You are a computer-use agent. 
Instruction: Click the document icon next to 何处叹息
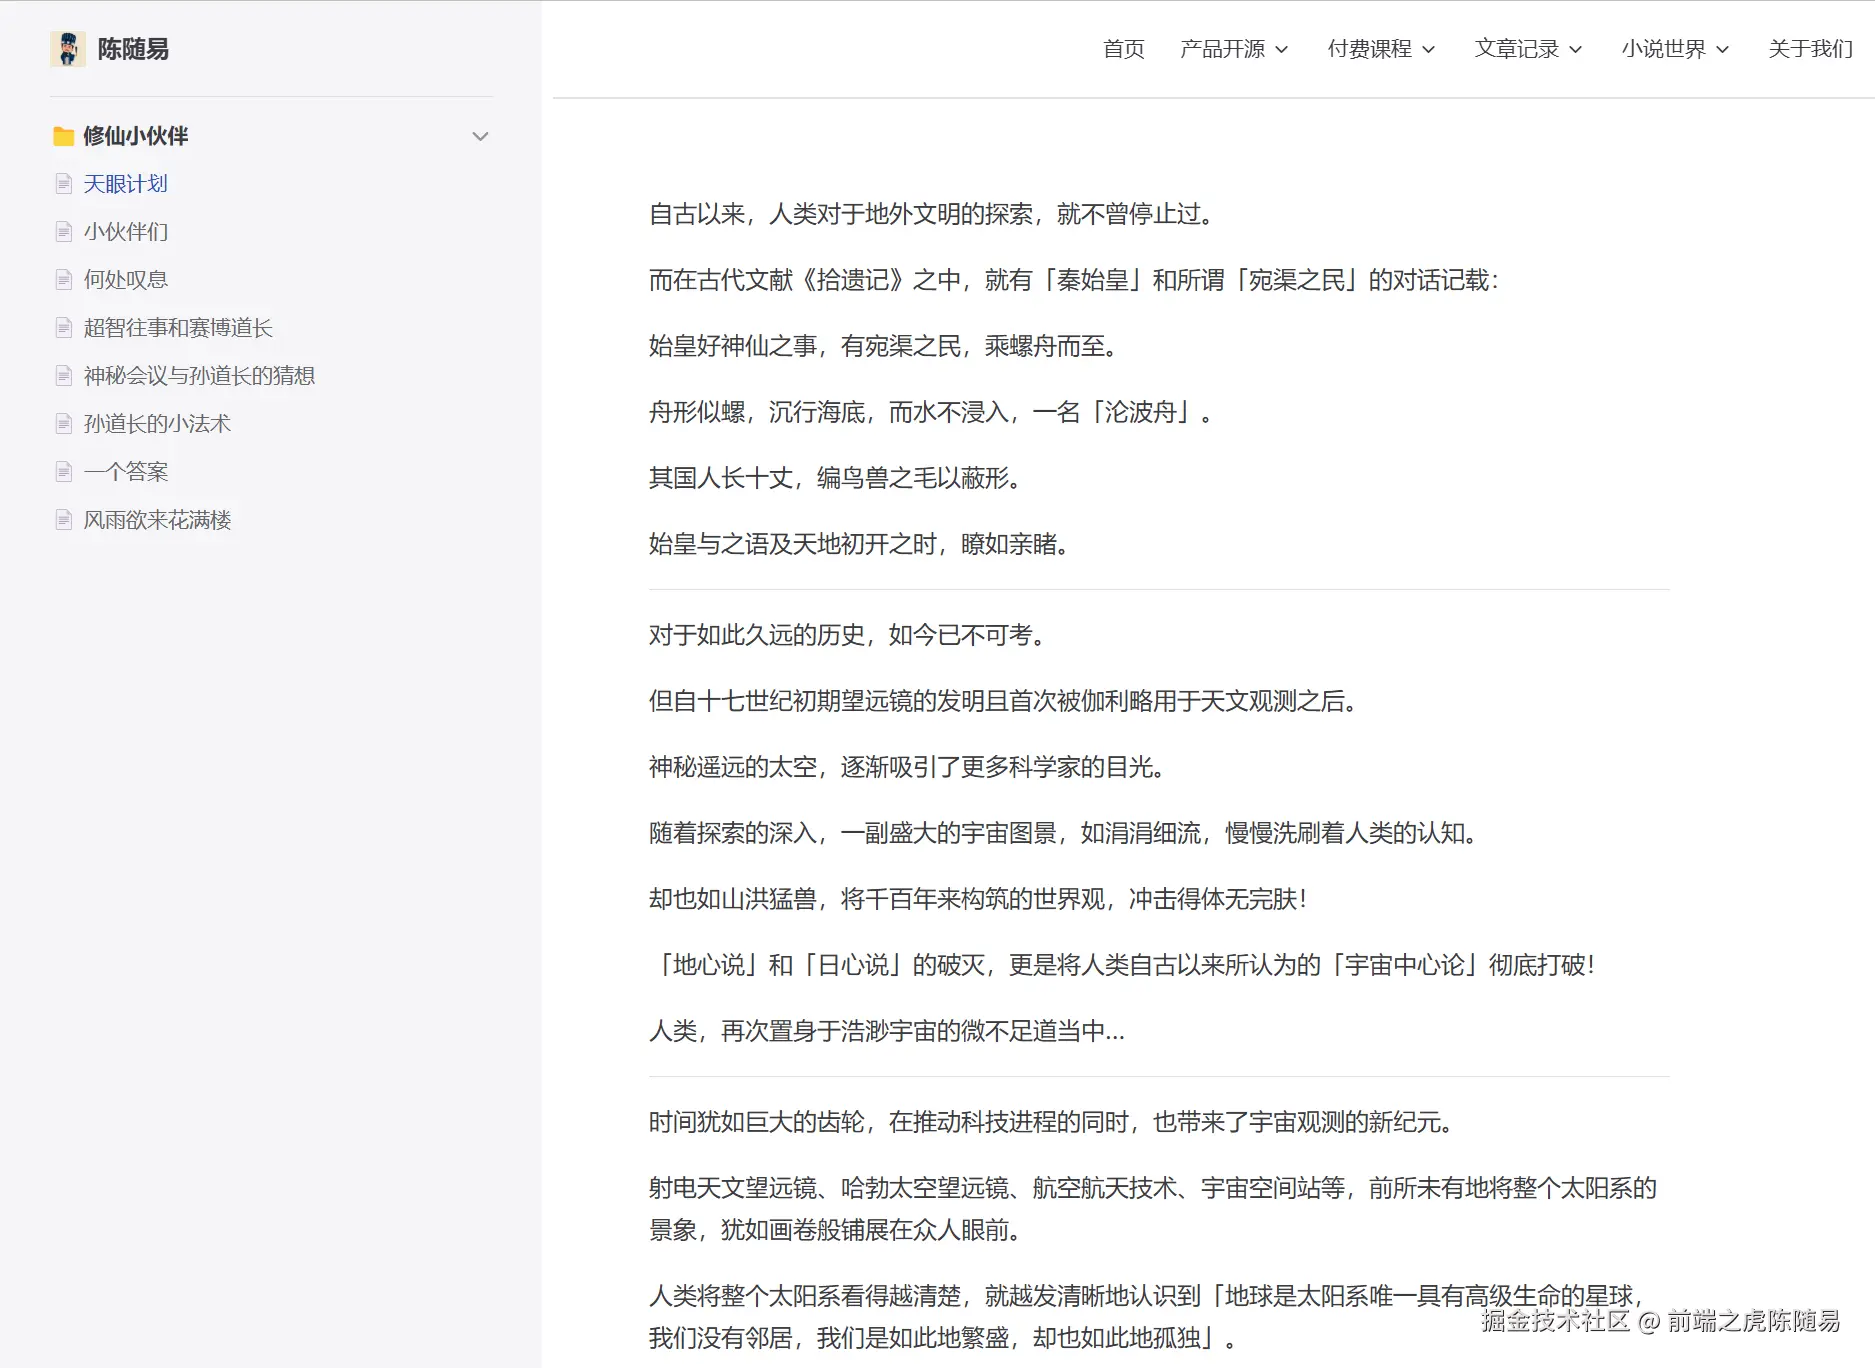point(62,279)
